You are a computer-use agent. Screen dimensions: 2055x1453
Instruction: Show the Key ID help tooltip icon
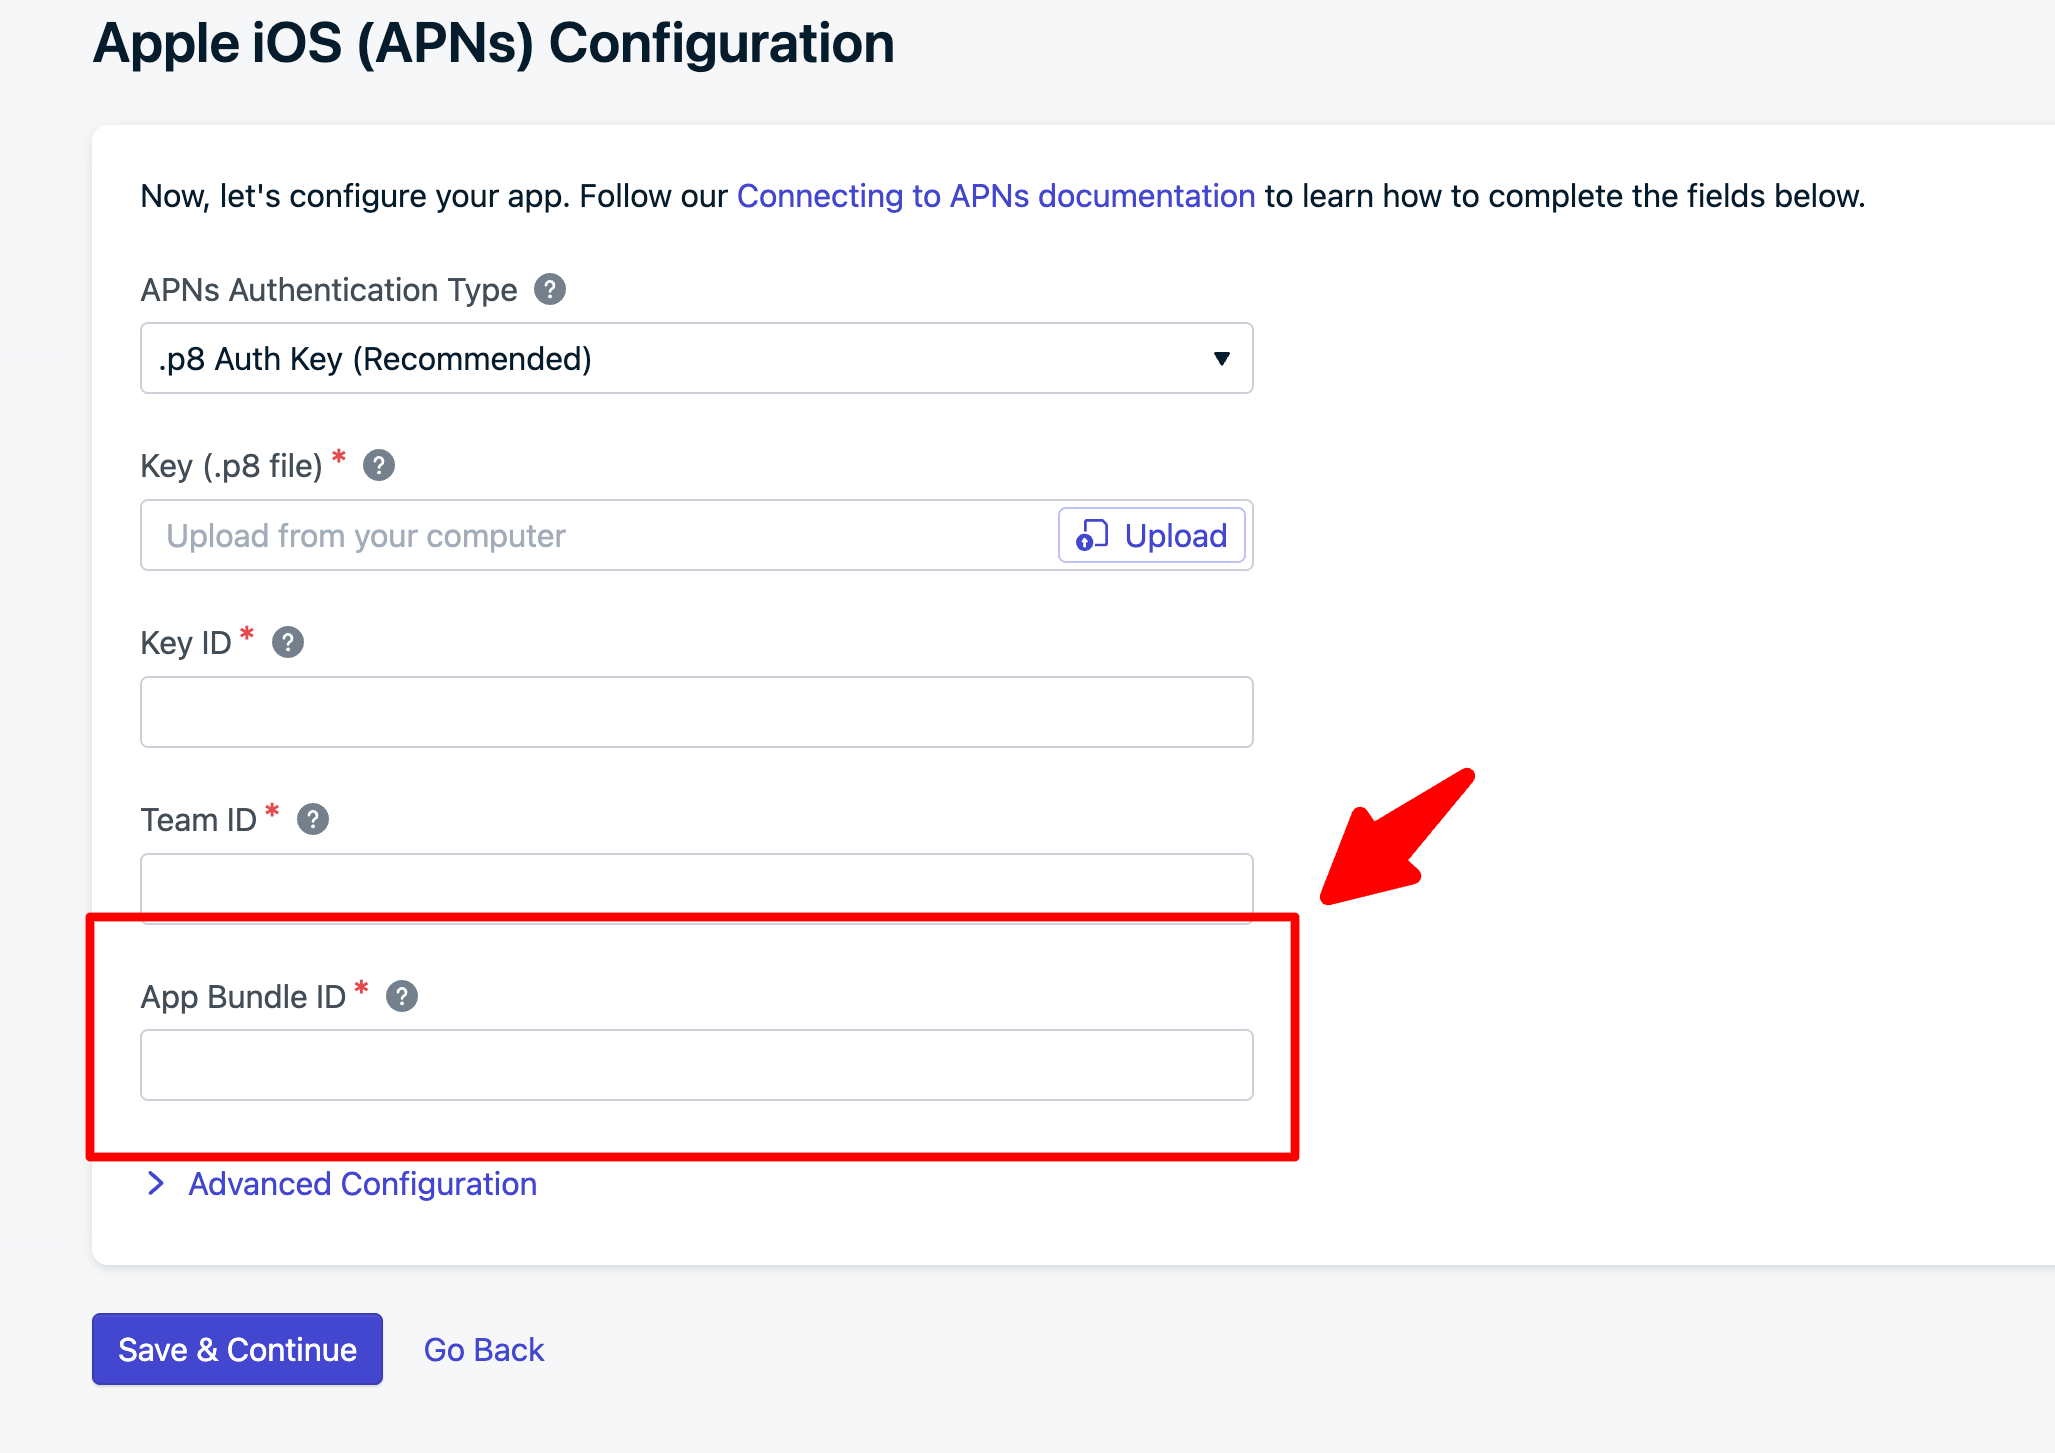(288, 643)
